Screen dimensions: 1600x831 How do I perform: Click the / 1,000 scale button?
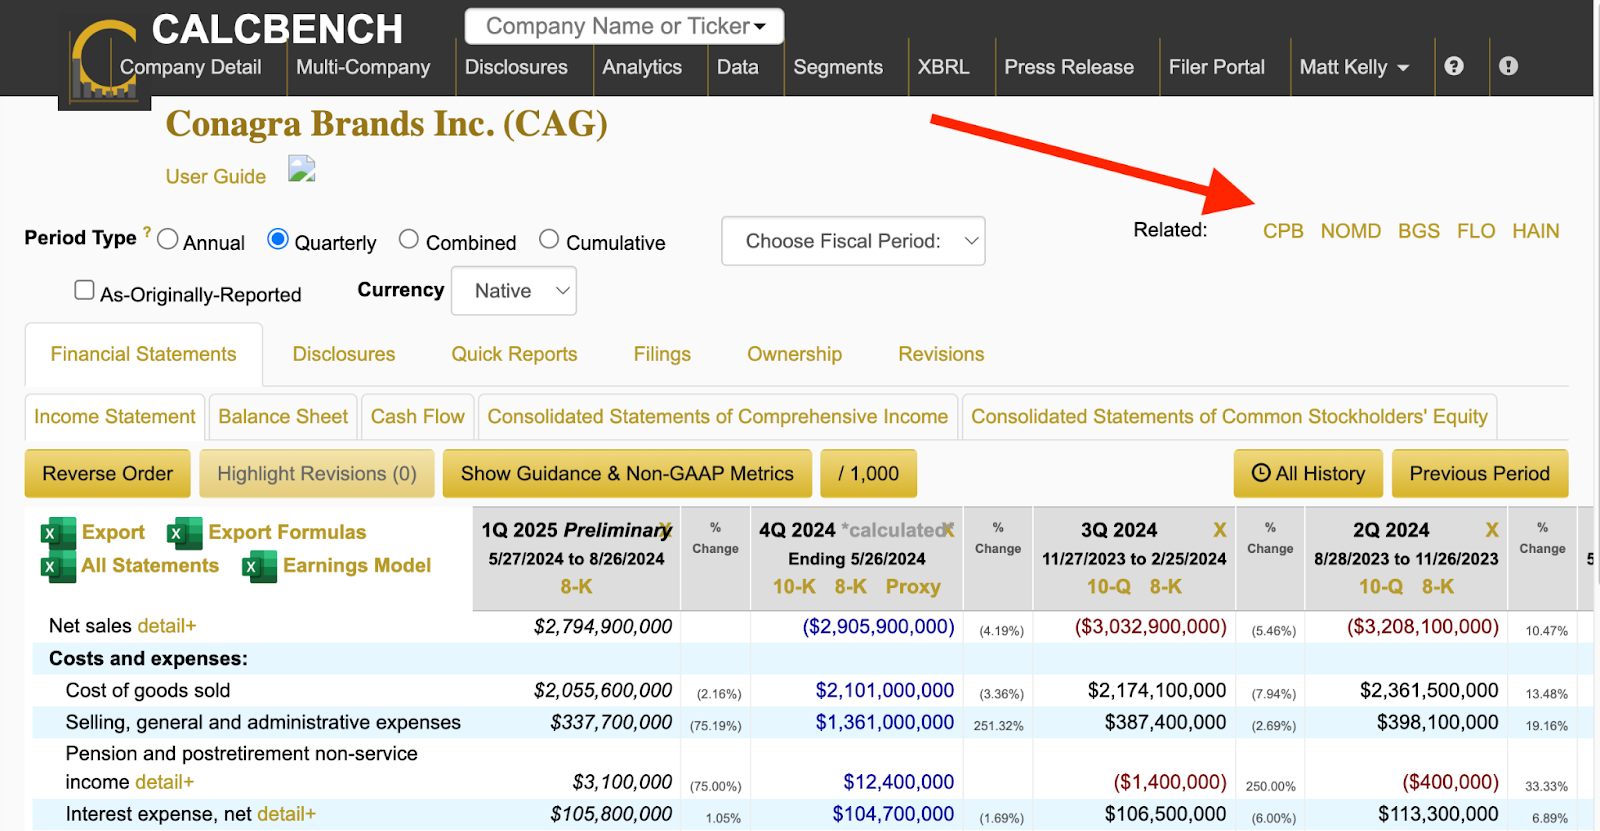[869, 474]
